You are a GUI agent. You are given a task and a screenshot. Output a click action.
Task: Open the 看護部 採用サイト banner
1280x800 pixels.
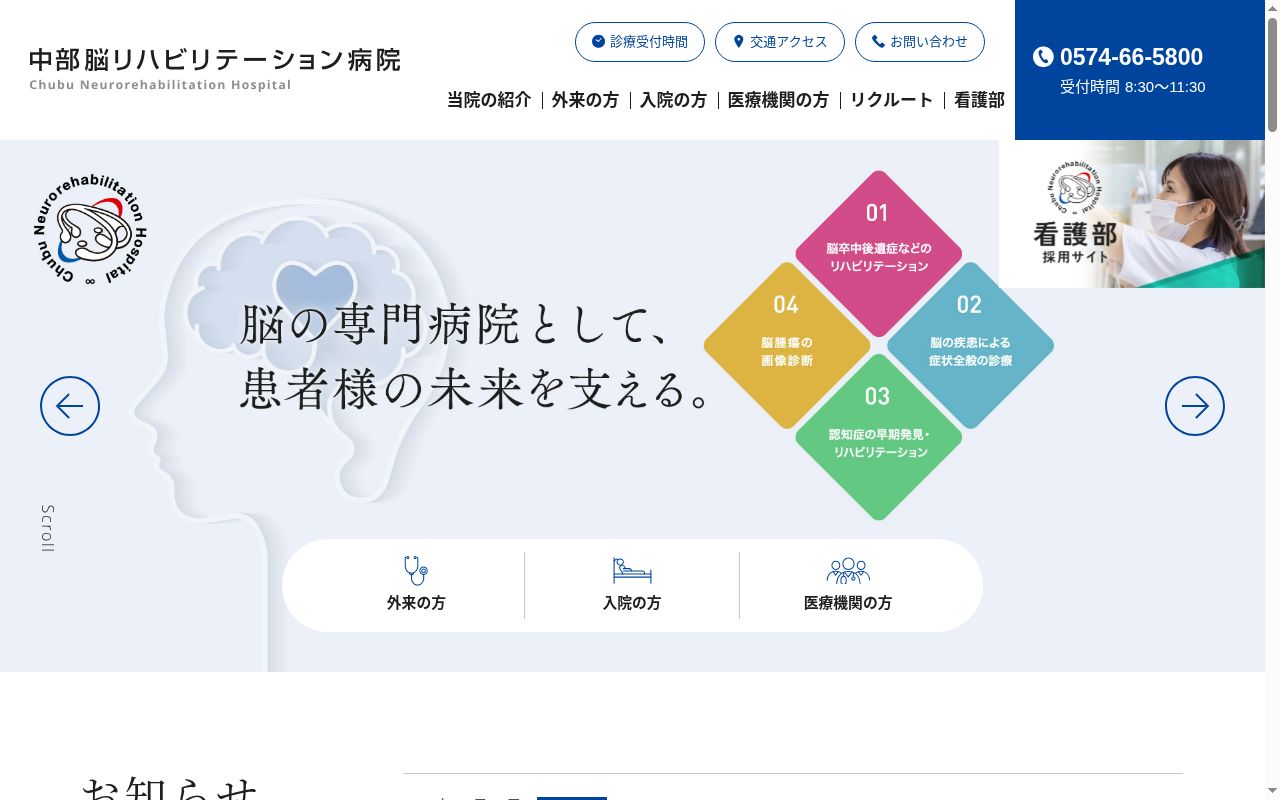pyautogui.click(x=1132, y=214)
